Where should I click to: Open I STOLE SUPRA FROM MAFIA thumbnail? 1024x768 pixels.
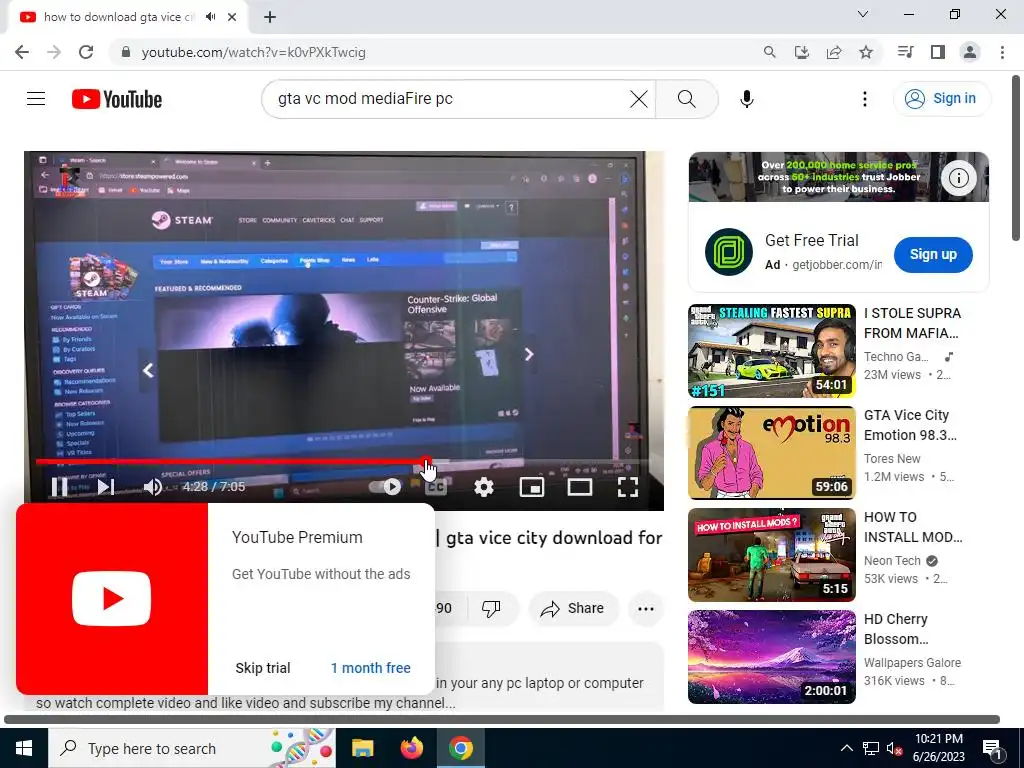coord(772,351)
